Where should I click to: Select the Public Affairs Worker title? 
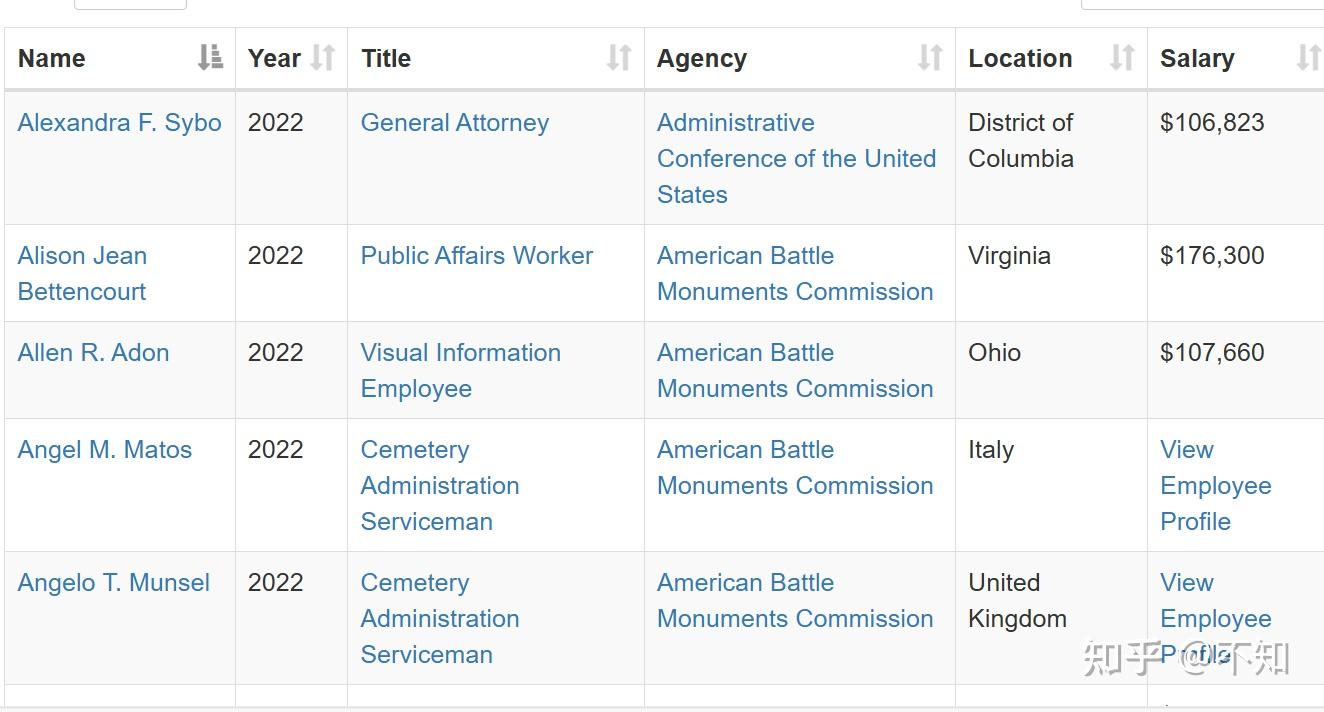point(477,256)
